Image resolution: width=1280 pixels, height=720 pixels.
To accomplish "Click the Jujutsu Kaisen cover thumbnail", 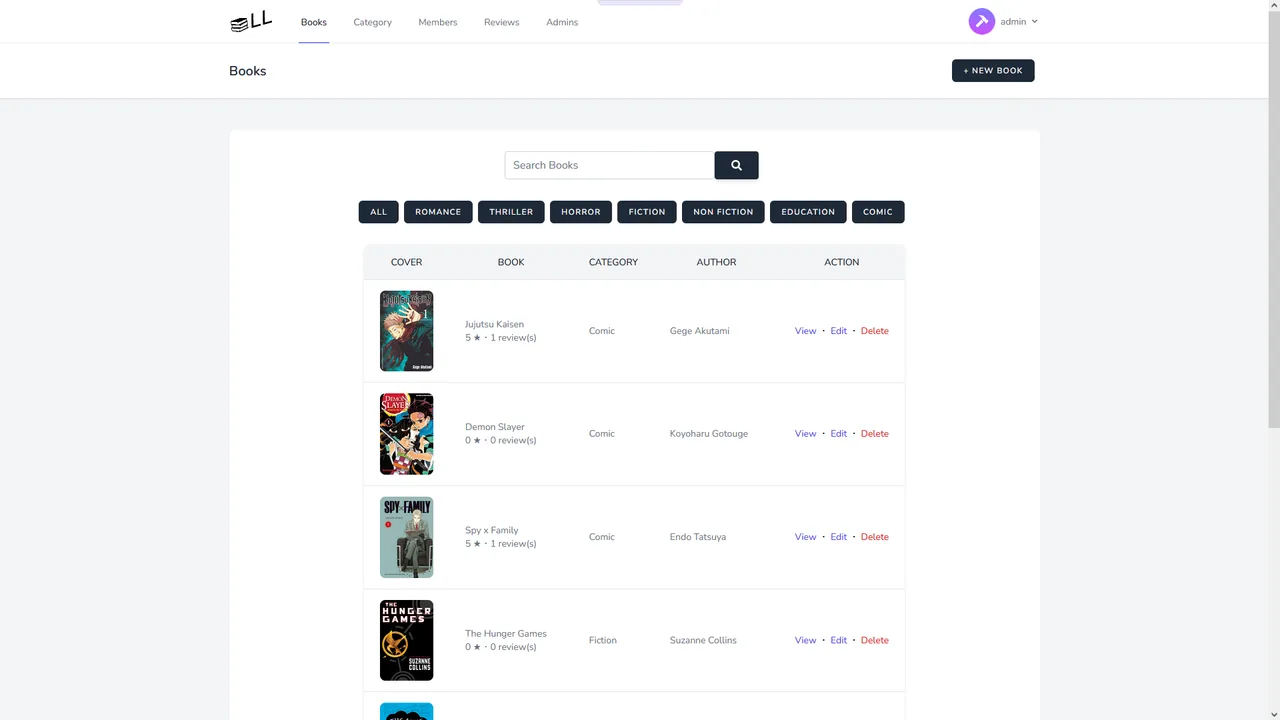I will [x=406, y=331].
